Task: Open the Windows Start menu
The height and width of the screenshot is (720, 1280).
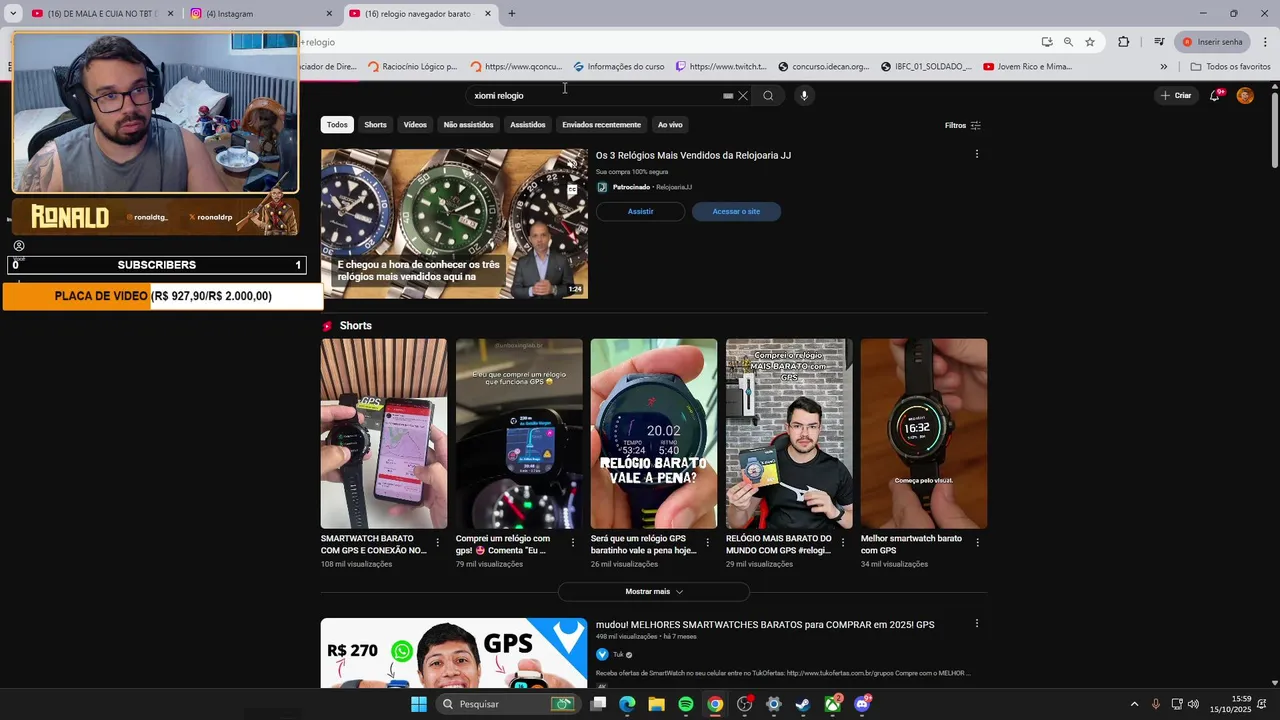Action: pyautogui.click(x=419, y=704)
